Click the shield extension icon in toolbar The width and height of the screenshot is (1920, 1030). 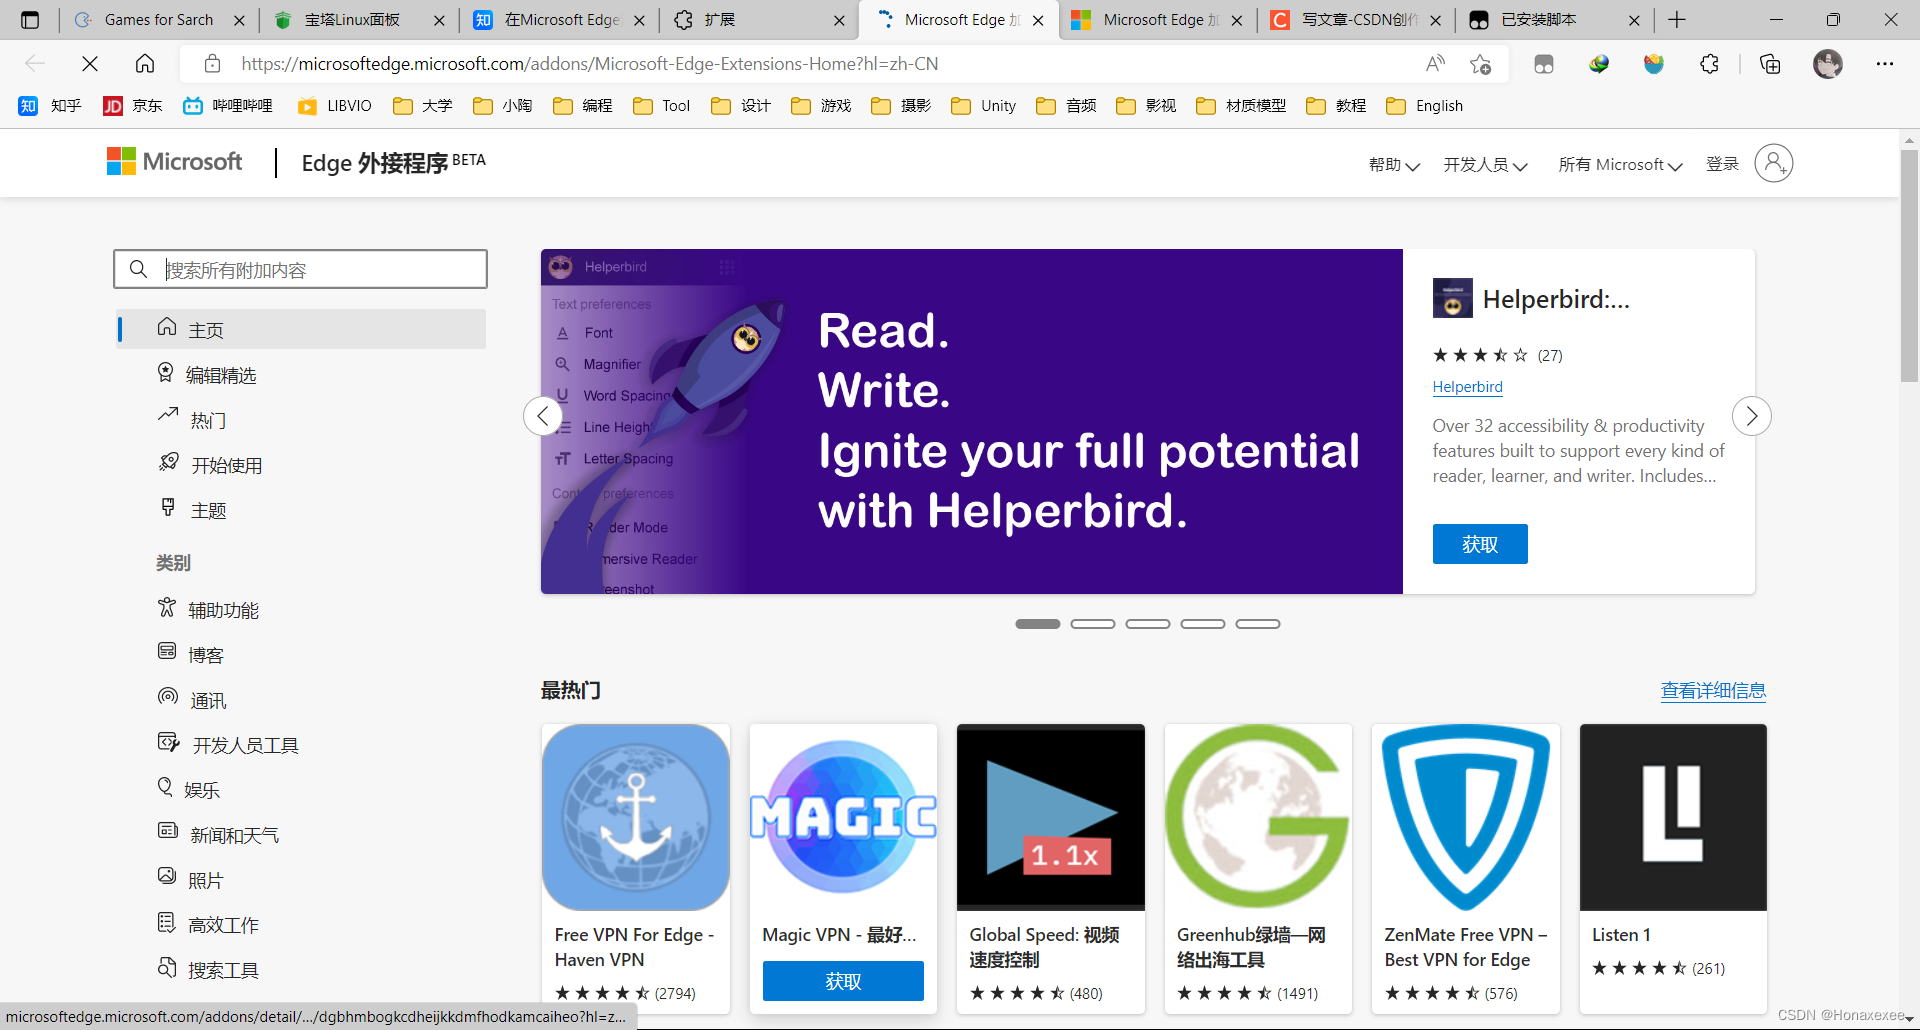coord(1654,64)
